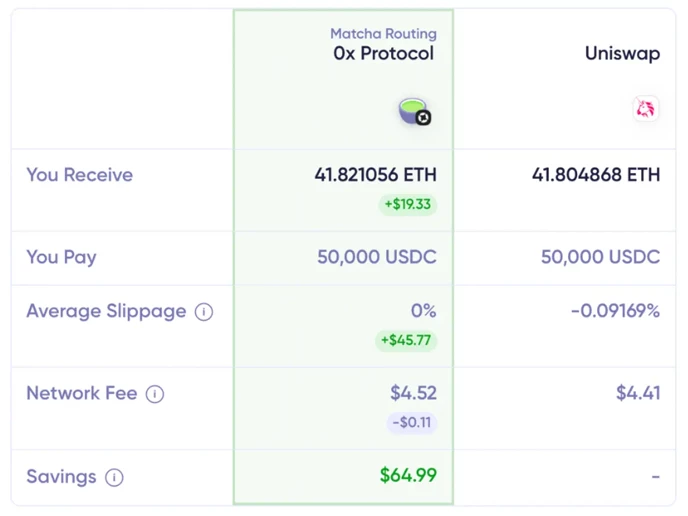This screenshot has height=516, width=688.
Task: Click the You Pay row label
Action: click(x=61, y=257)
